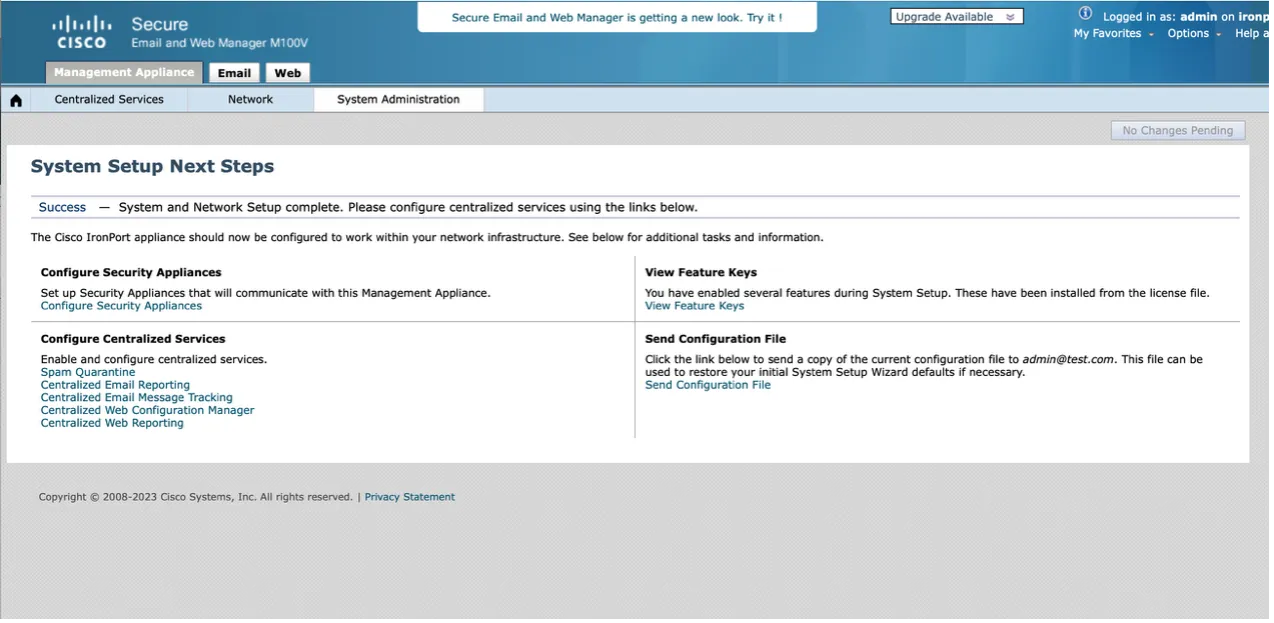
Task: Open the Spam Quarantine link
Action: [x=88, y=372]
